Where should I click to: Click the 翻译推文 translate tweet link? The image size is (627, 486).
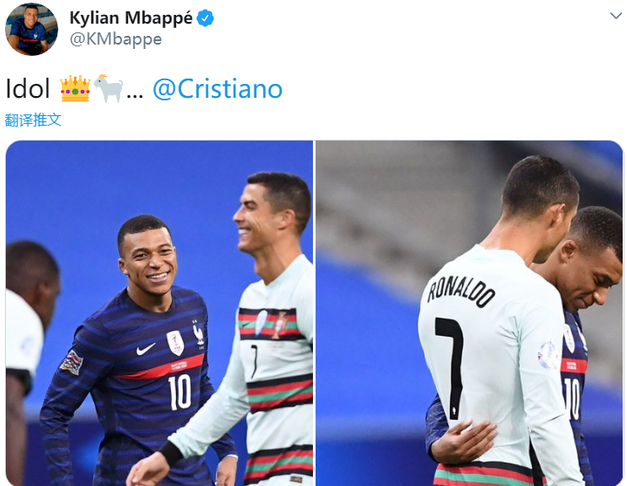[x=33, y=120]
